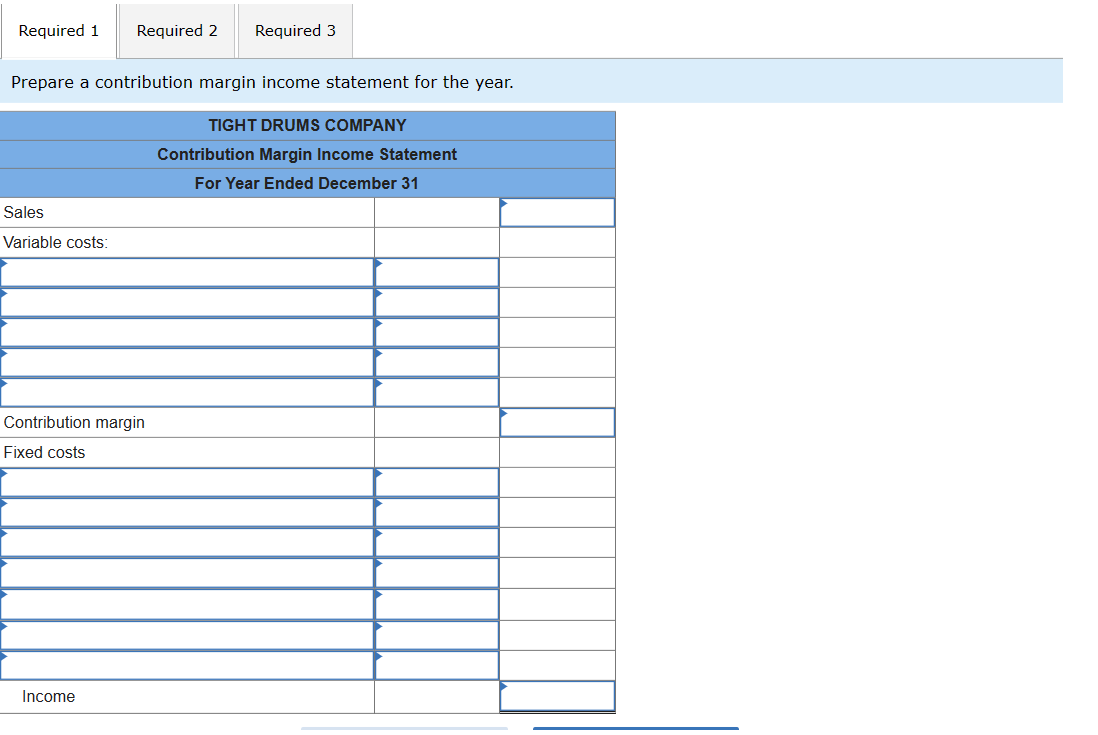The width and height of the screenshot is (1098, 735).
Task: Open the fourth variable cost label dropdown
Action: 187,361
